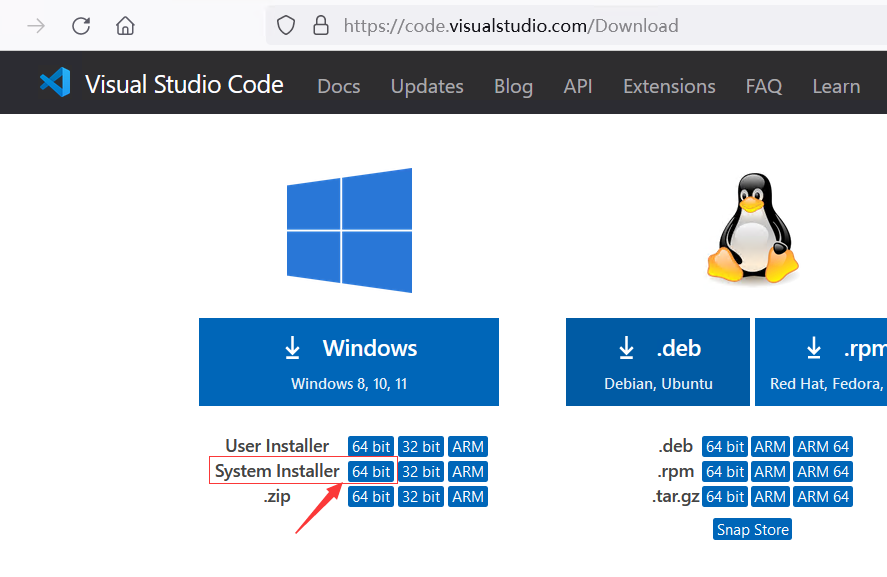Download Windows System Installer ARM

coord(468,471)
